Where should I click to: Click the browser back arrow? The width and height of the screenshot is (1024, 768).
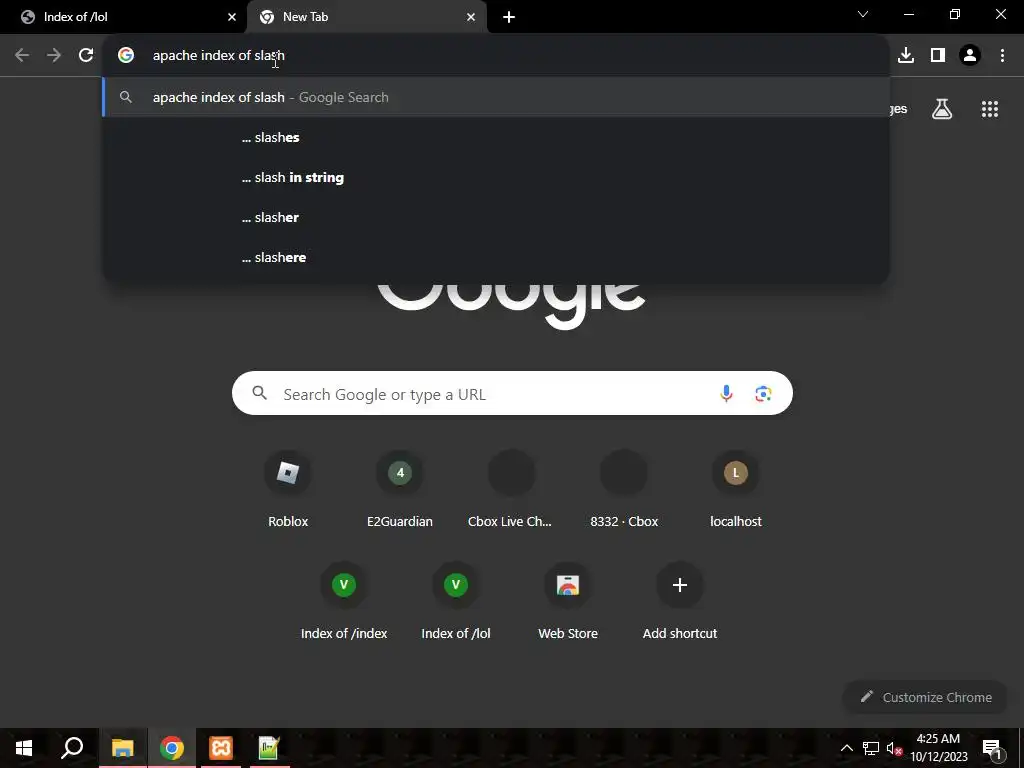22,56
